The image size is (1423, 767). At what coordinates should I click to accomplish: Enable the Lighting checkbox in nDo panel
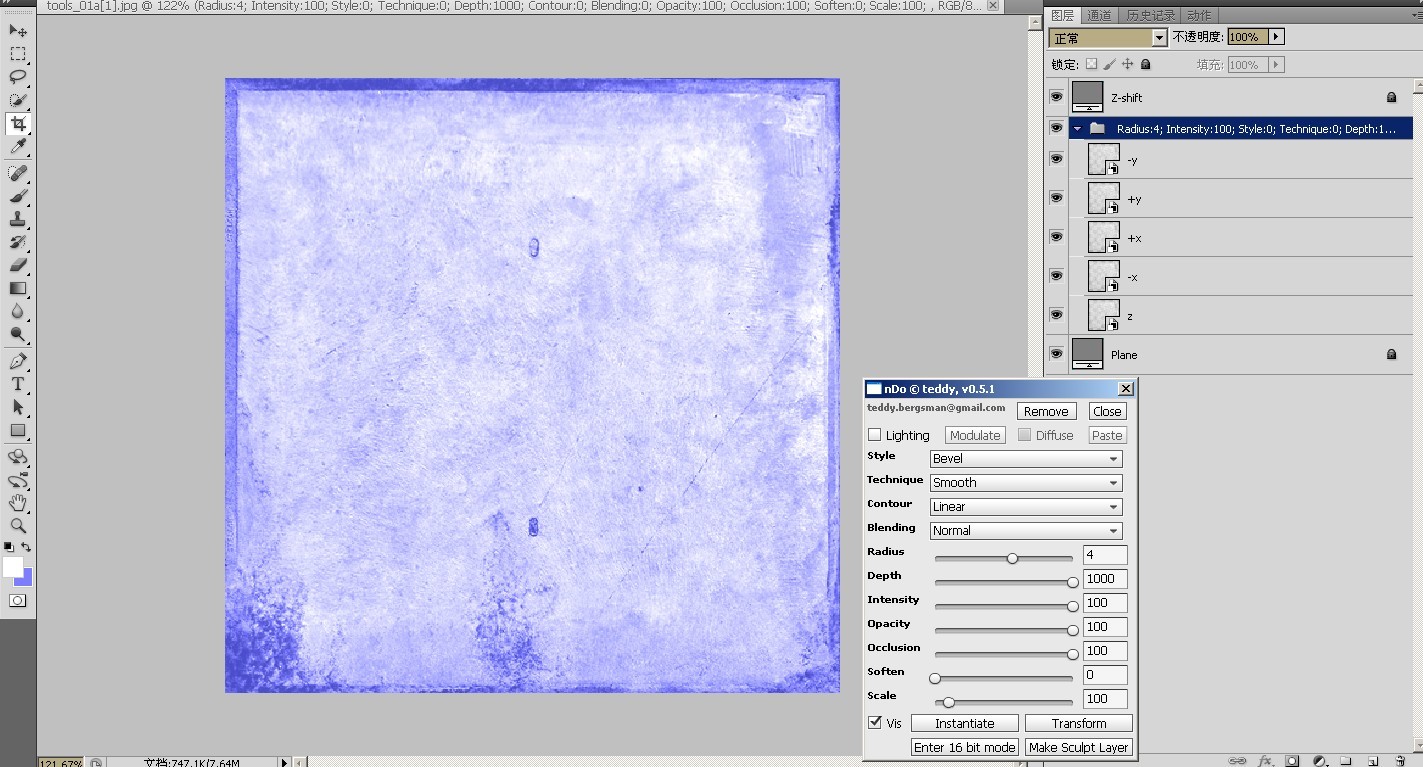tap(875, 434)
